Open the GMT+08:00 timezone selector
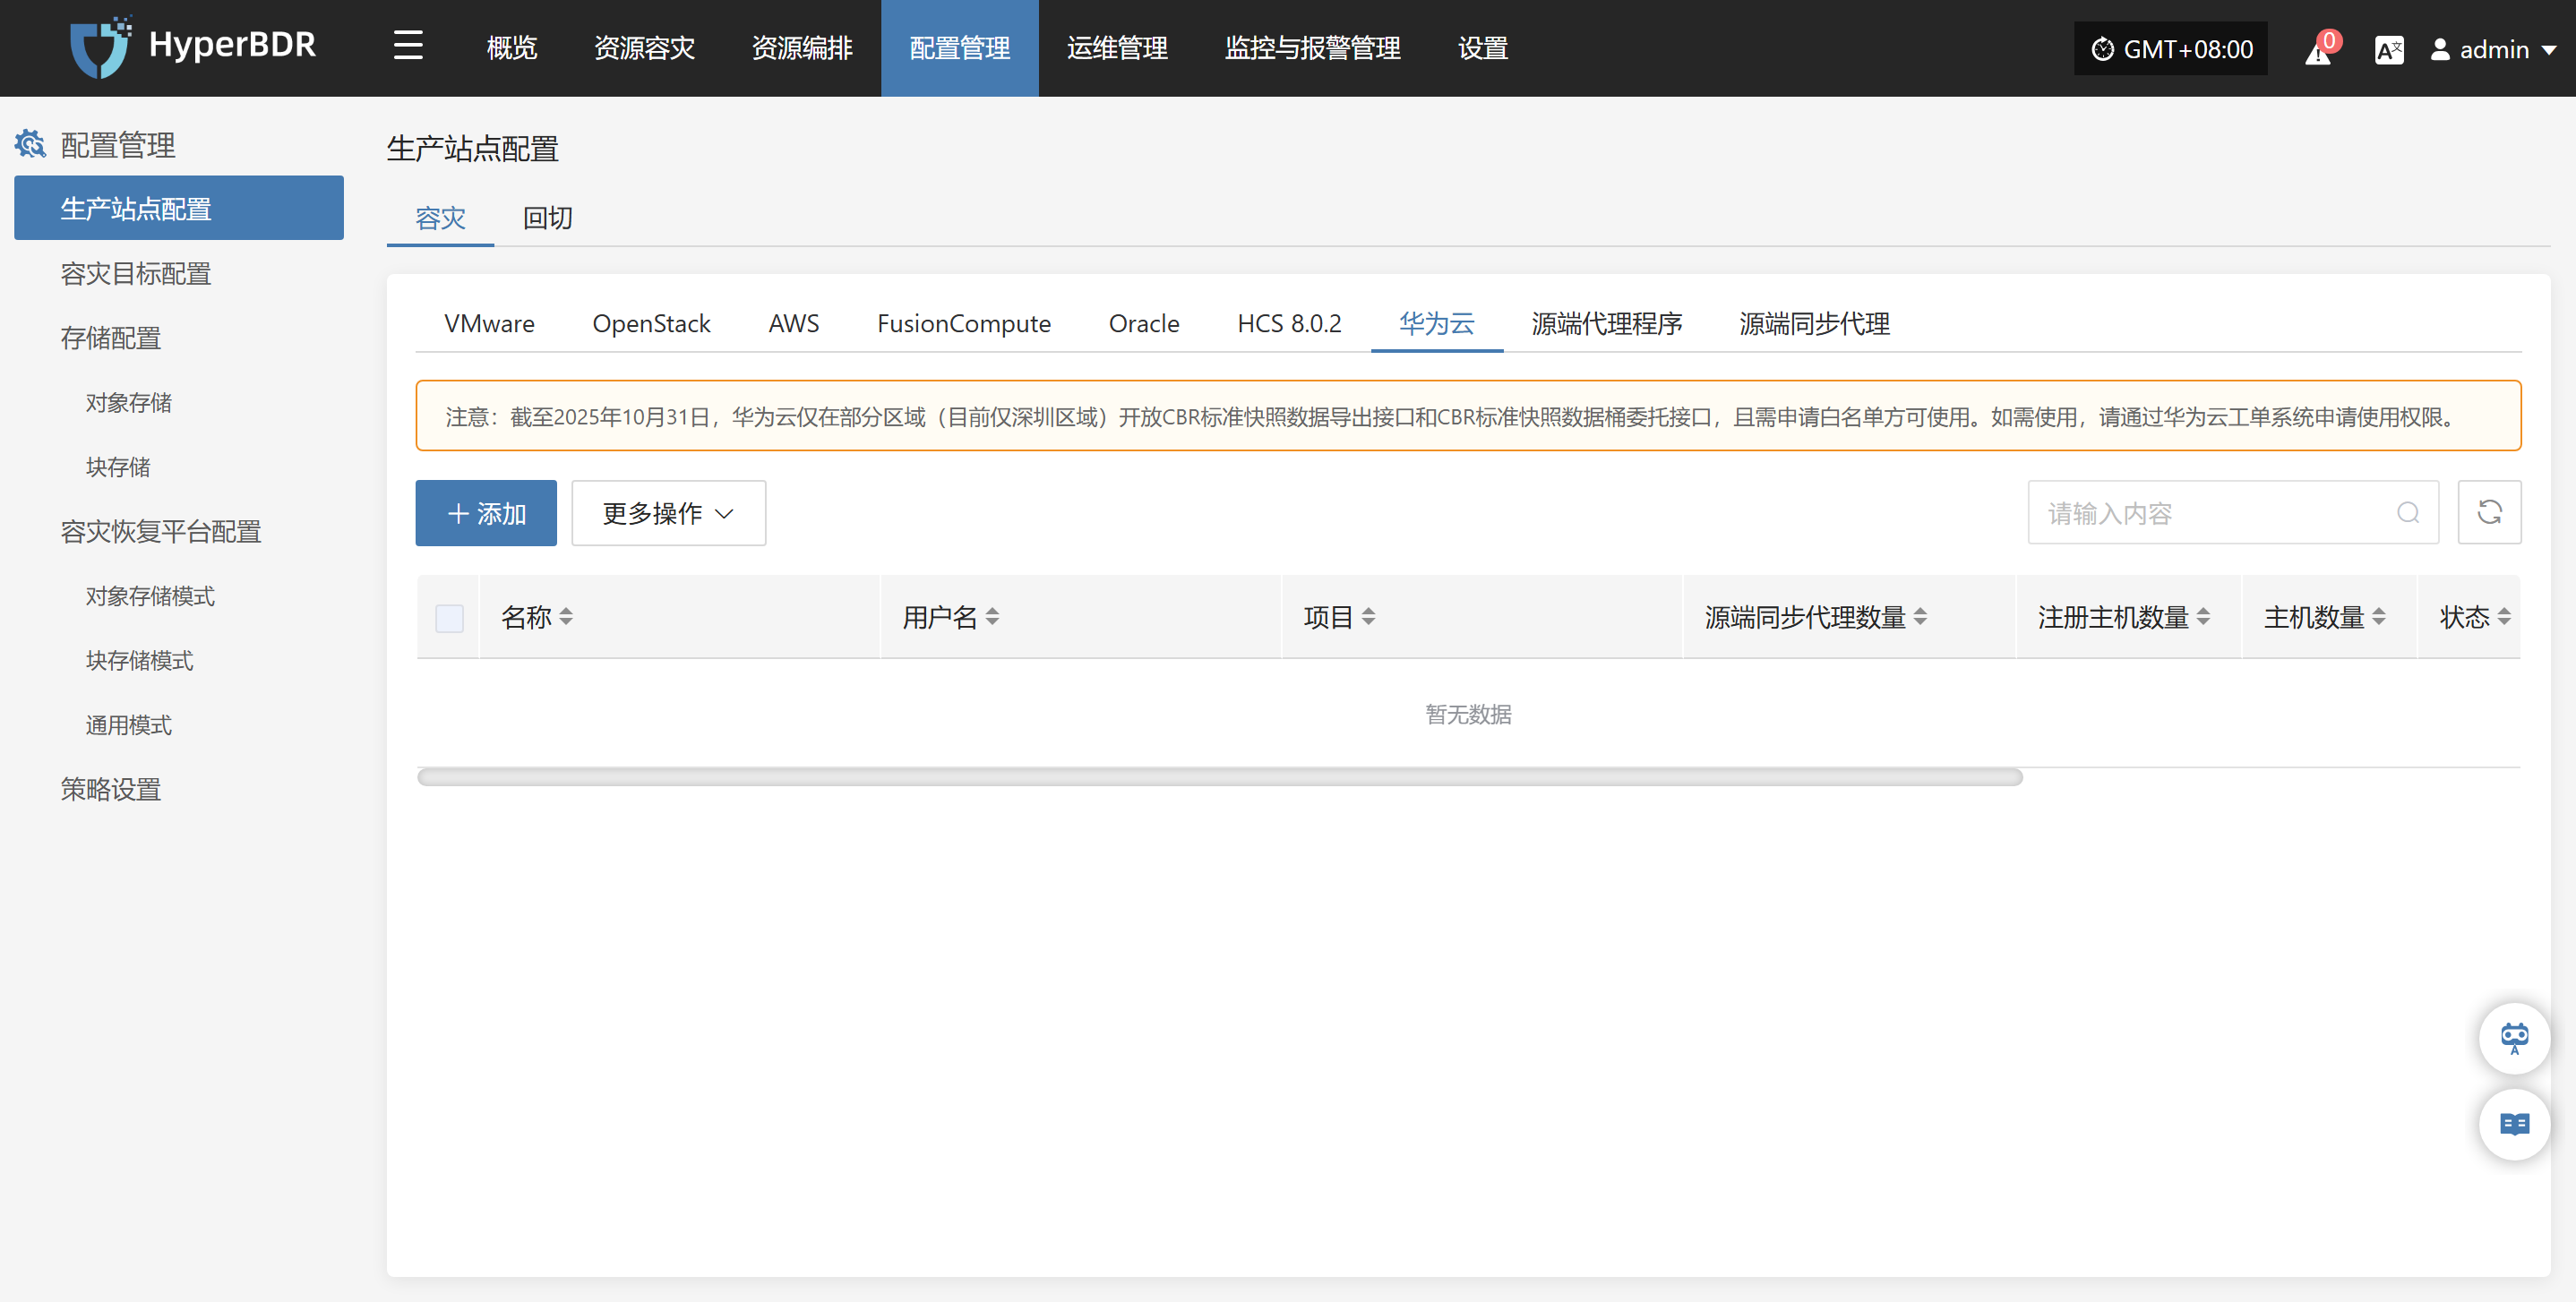The width and height of the screenshot is (2576, 1302). pos(2171,49)
